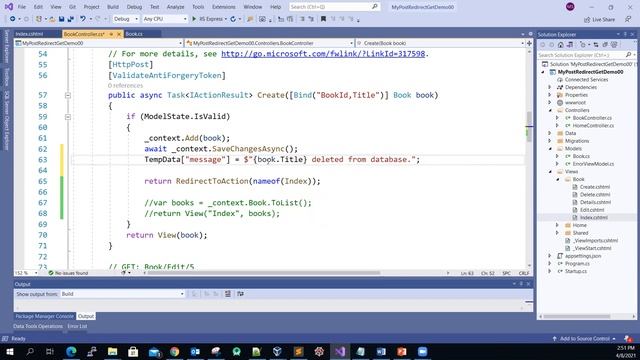Screen dimensions: 640x360
Task: Collapse the Create method outline at line 57
Action: point(68,95)
